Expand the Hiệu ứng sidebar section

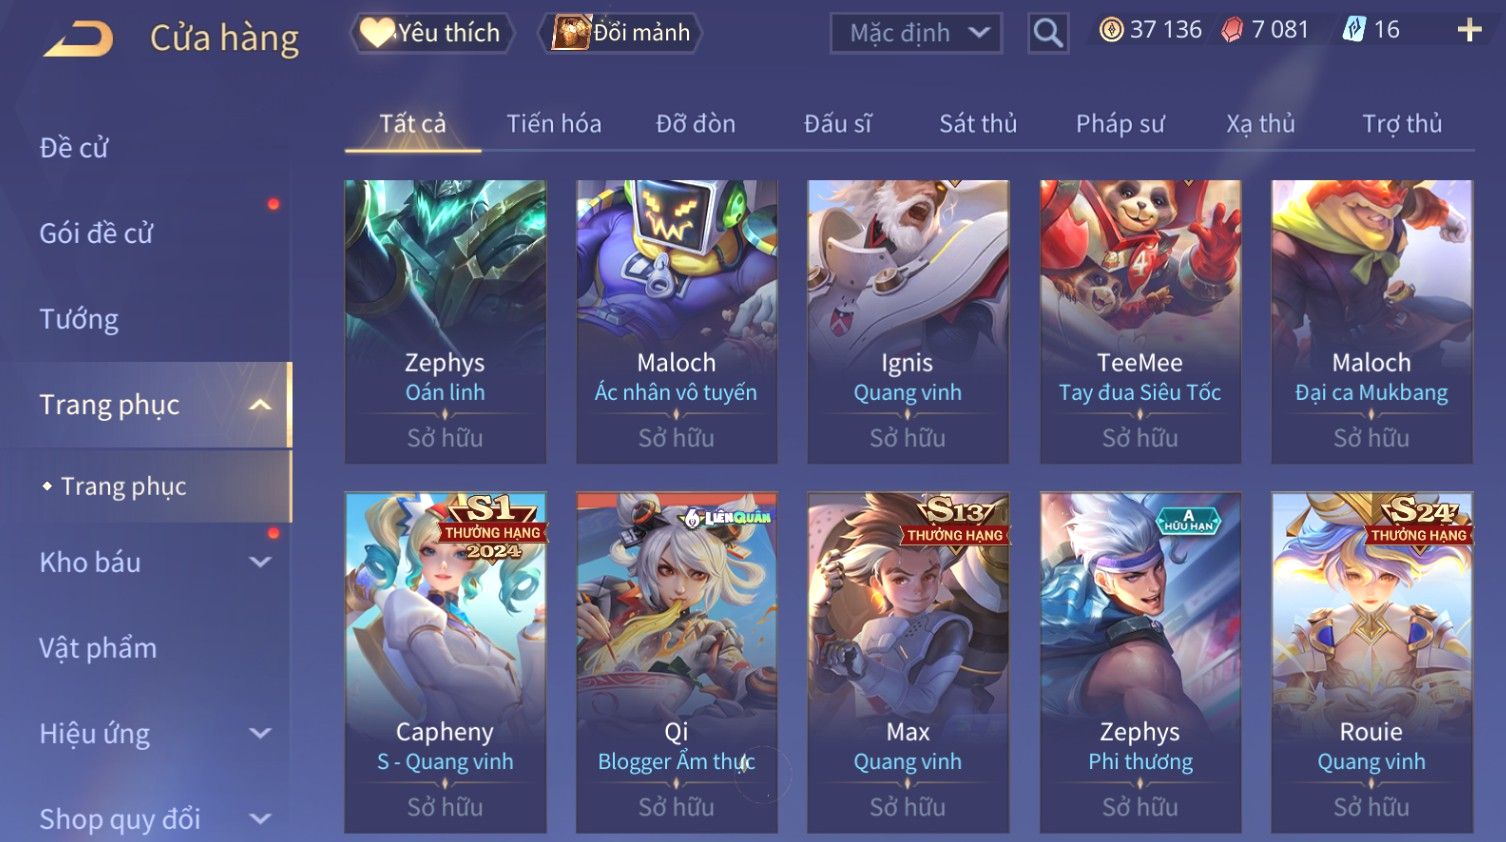pyautogui.click(x=260, y=733)
